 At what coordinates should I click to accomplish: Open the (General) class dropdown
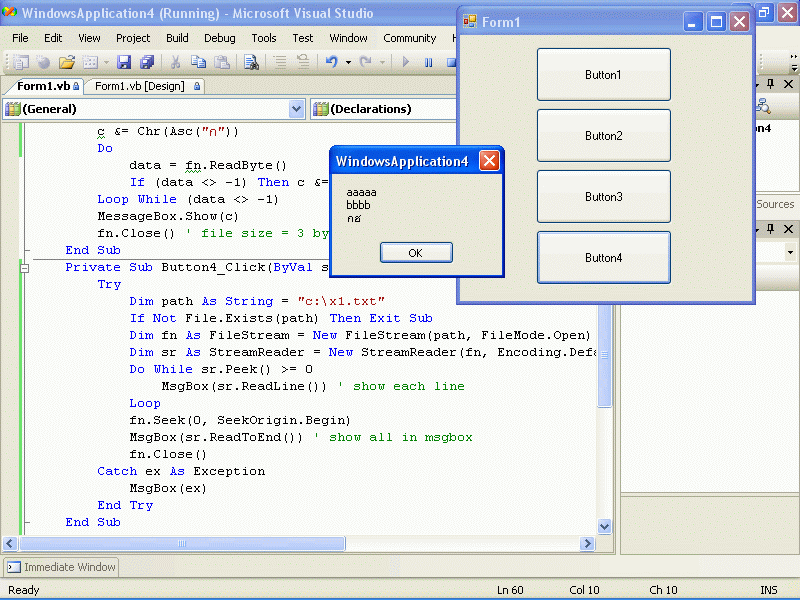[296, 109]
